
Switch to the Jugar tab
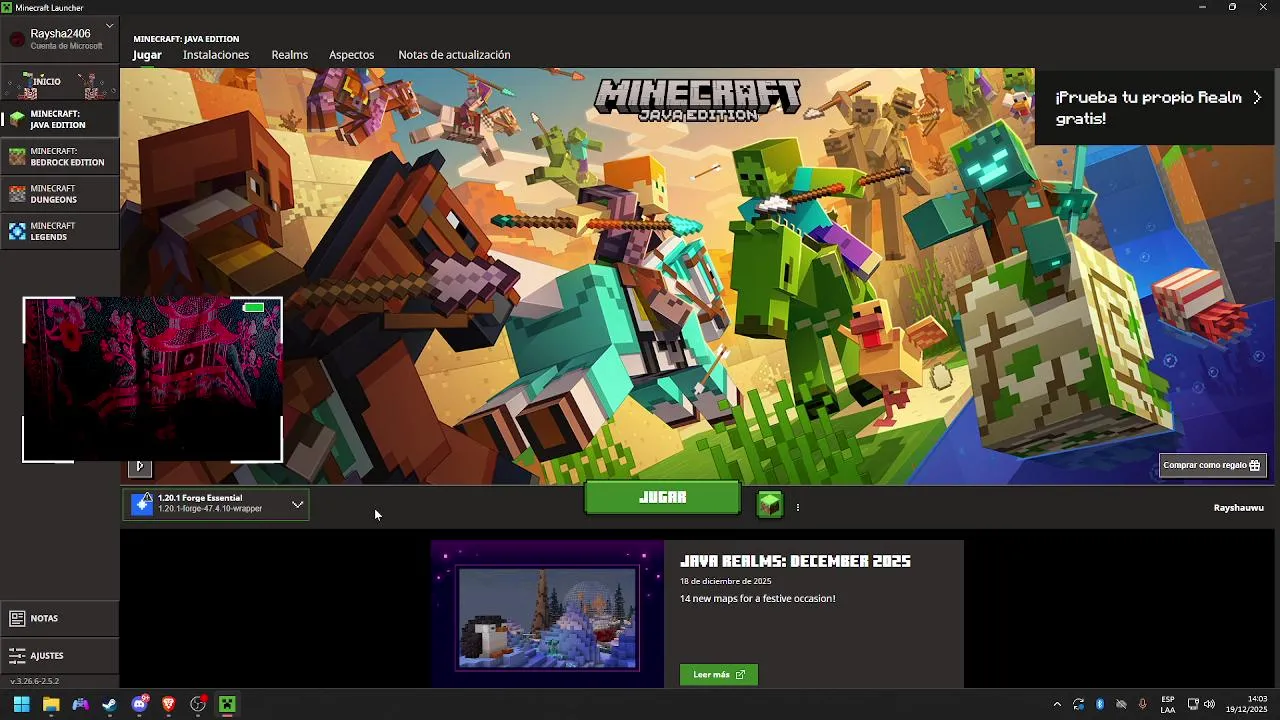(147, 55)
